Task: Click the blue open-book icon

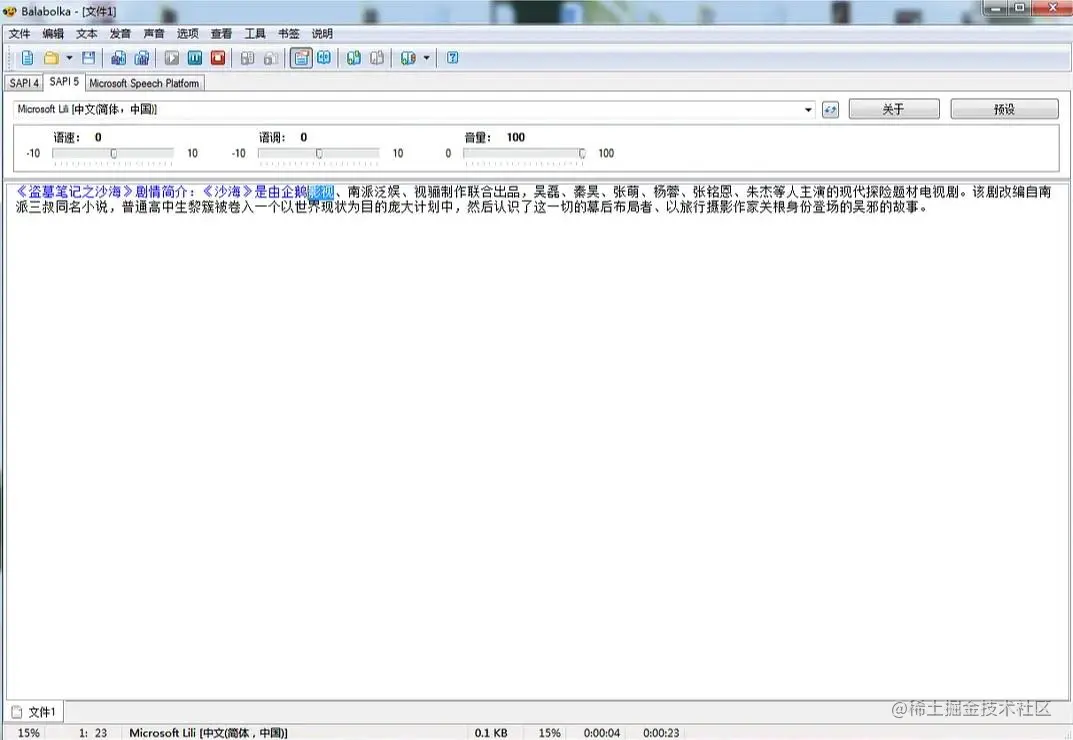Action: coord(324,58)
